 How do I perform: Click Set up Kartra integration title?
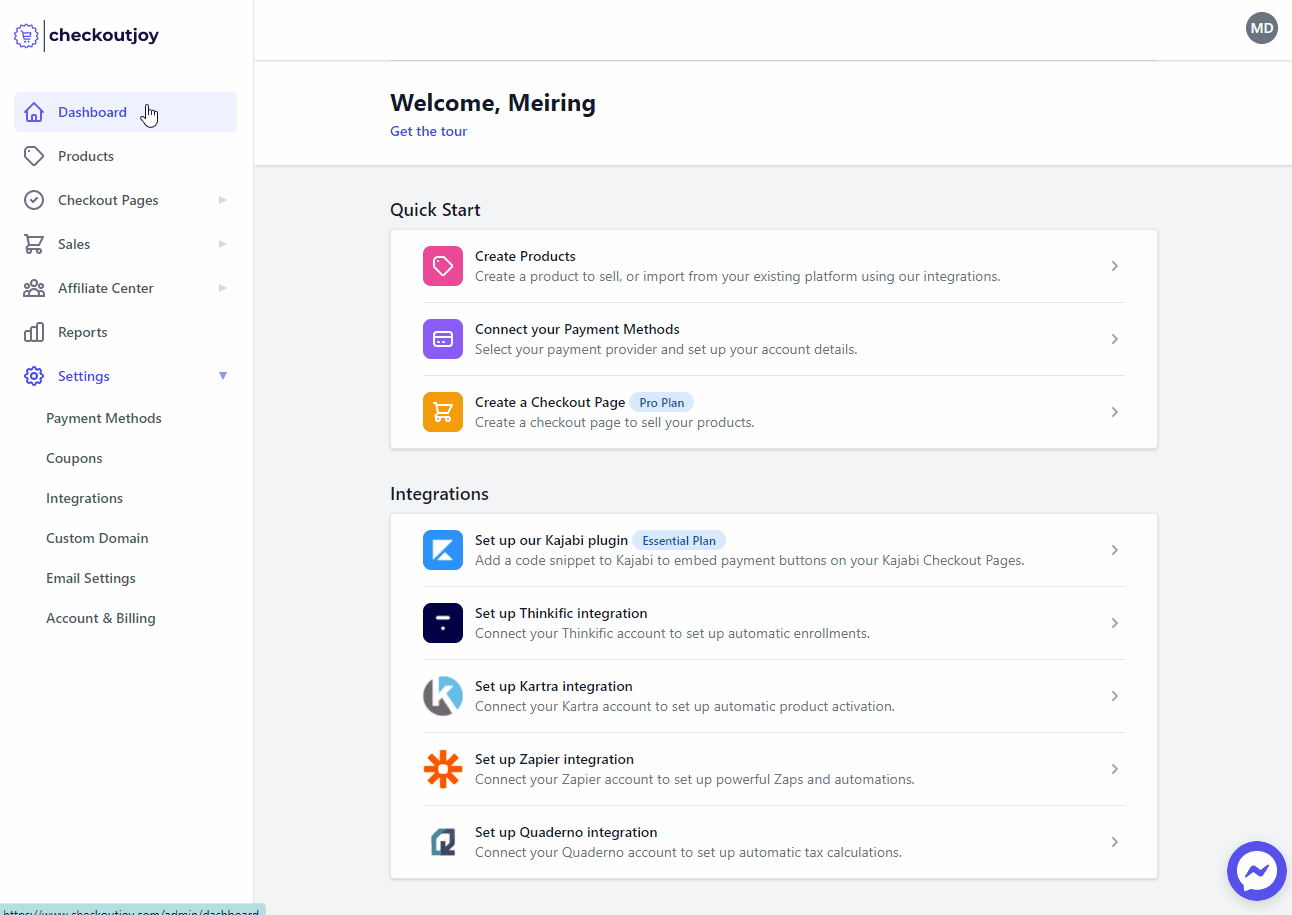[554, 686]
